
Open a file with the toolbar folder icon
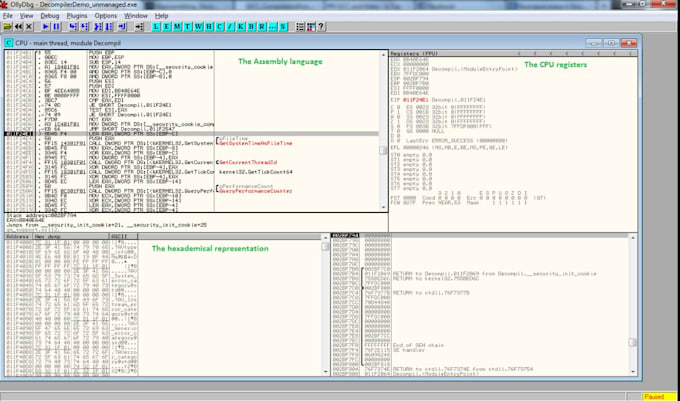pos(7,27)
